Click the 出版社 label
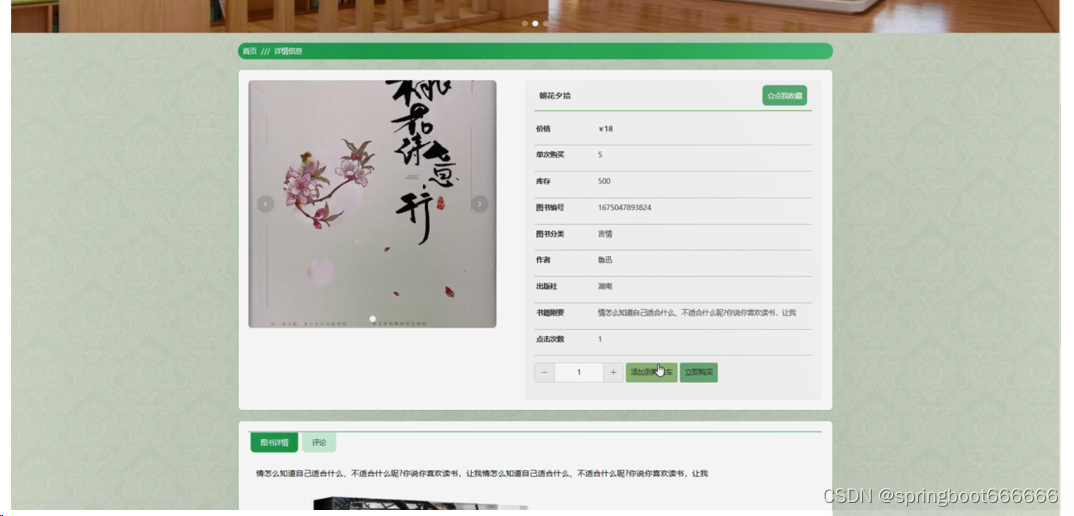The image size is (1074, 516). click(x=547, y=286)
